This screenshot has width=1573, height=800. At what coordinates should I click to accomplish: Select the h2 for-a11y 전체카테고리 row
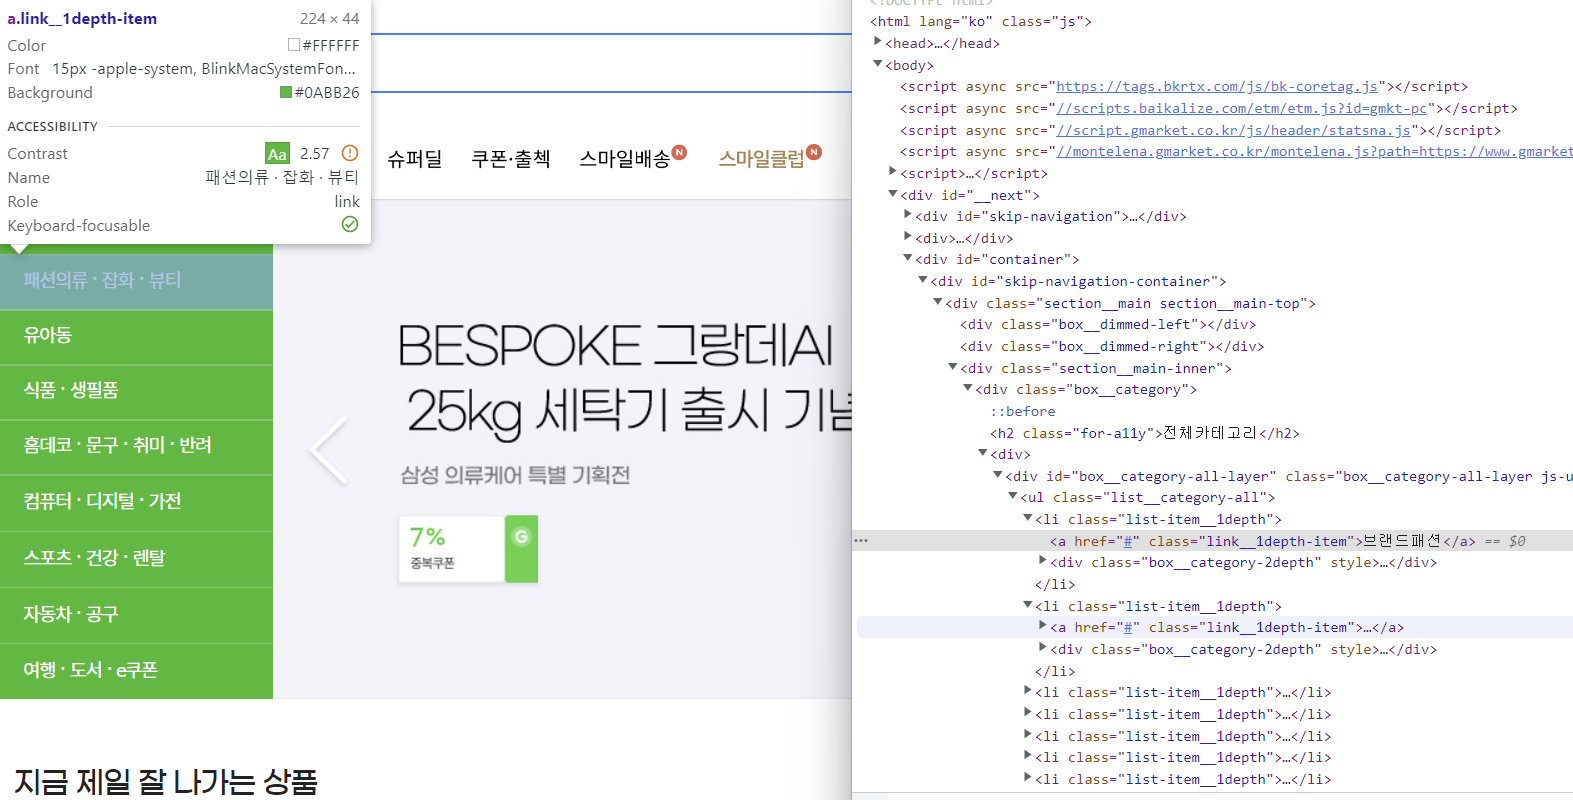1145,433
